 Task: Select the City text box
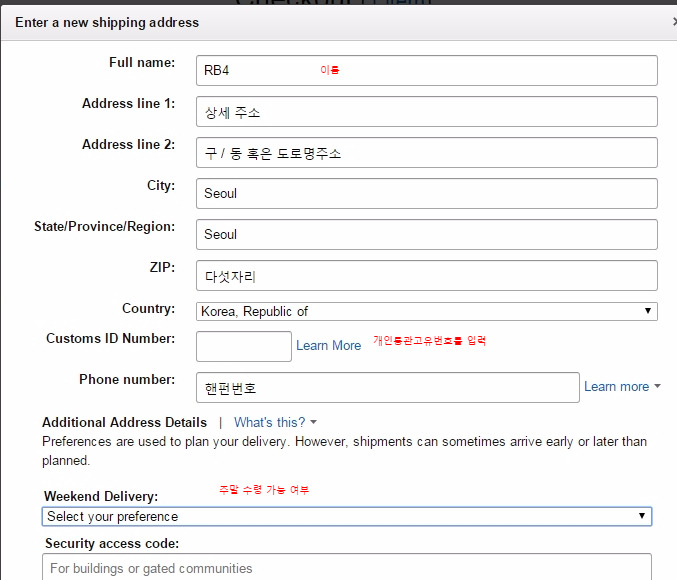tap(427, 193)
